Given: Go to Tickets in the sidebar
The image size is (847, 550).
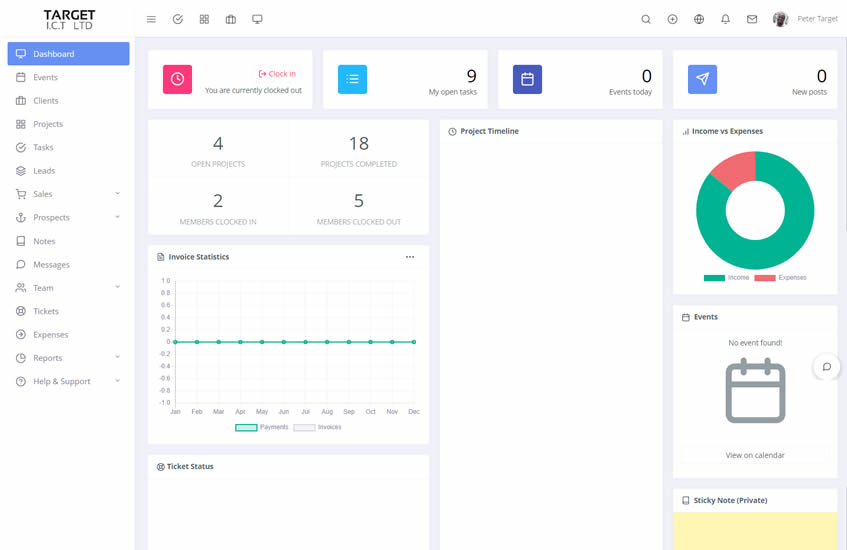Looking at the screenshot, I should click(46, 311).
